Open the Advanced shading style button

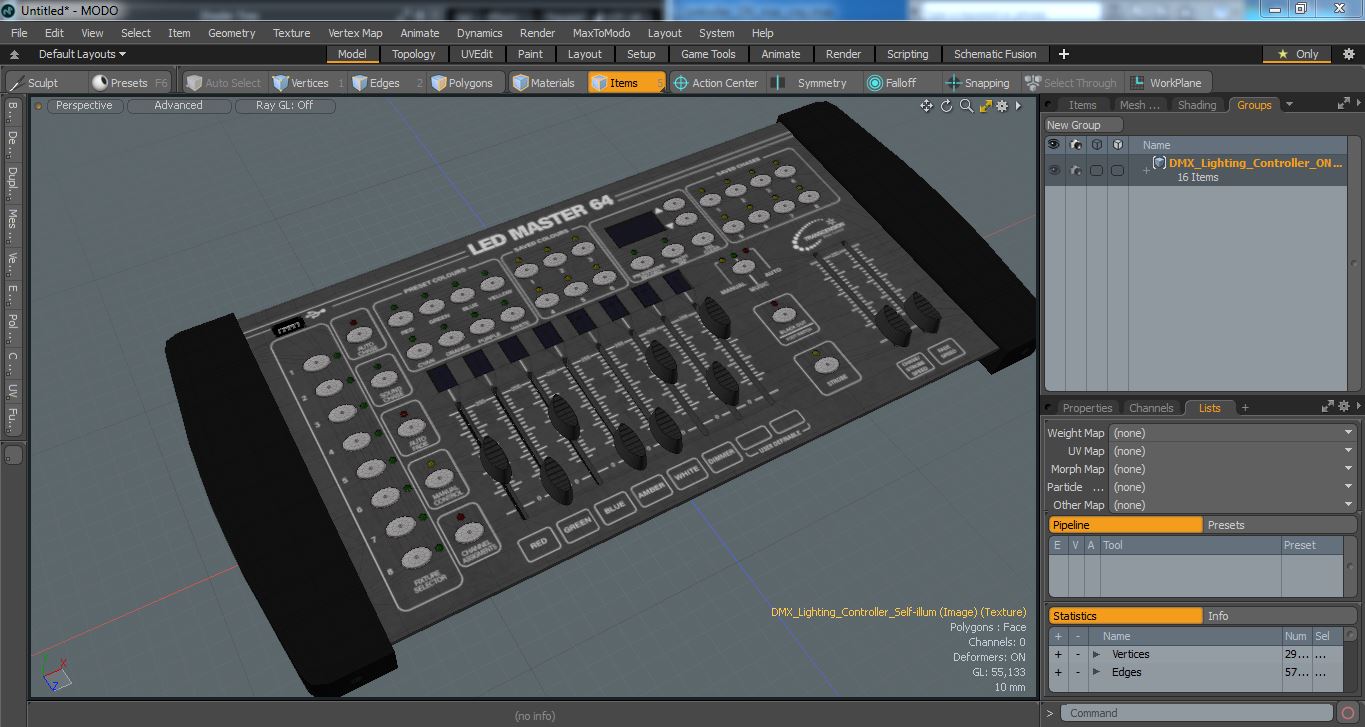(x=178, y=105)
